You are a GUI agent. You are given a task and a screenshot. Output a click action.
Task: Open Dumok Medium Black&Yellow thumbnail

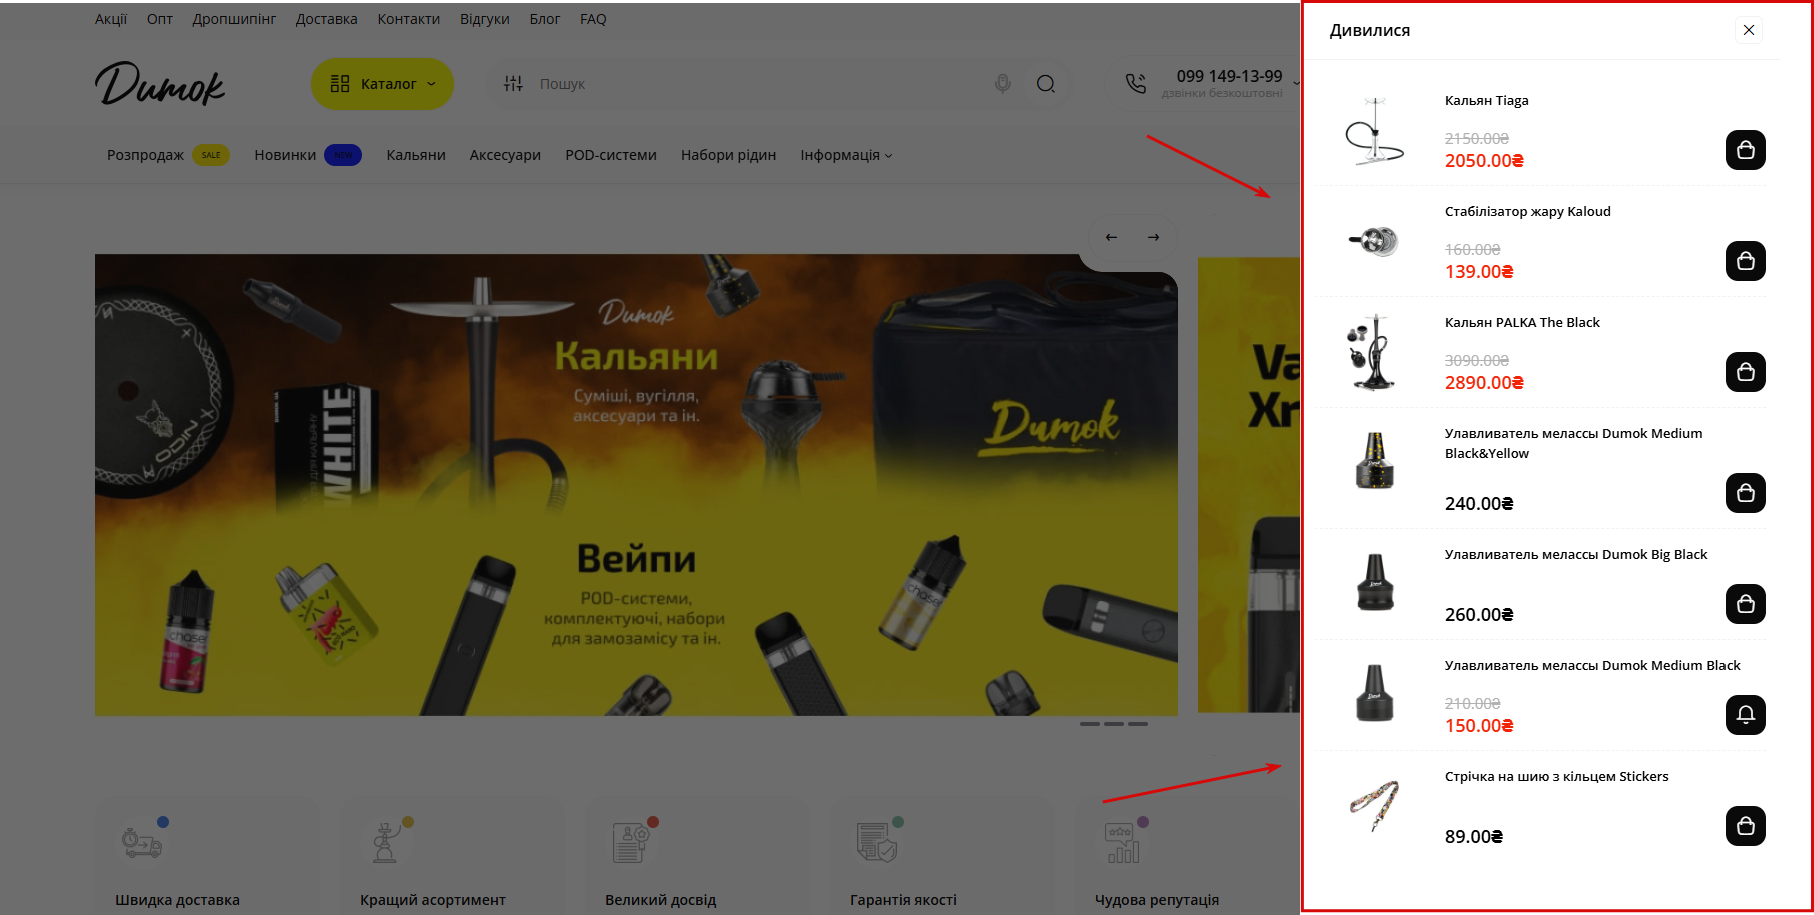click(x=1375, y=461)
